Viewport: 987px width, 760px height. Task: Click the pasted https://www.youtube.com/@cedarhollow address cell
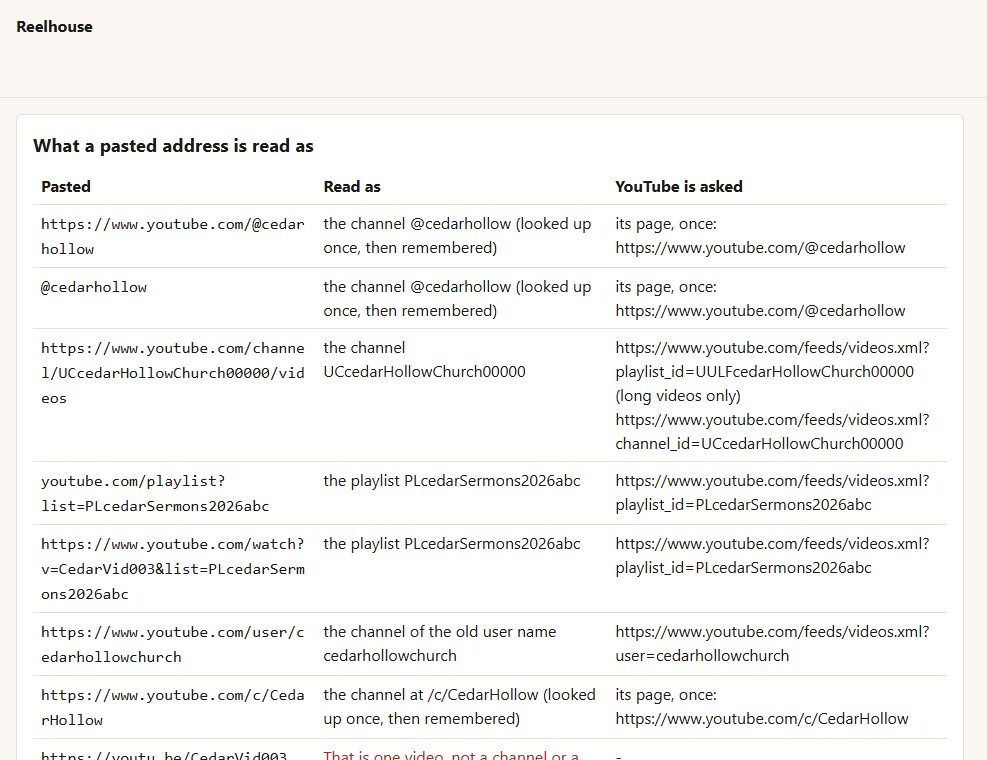click(172, 236)
